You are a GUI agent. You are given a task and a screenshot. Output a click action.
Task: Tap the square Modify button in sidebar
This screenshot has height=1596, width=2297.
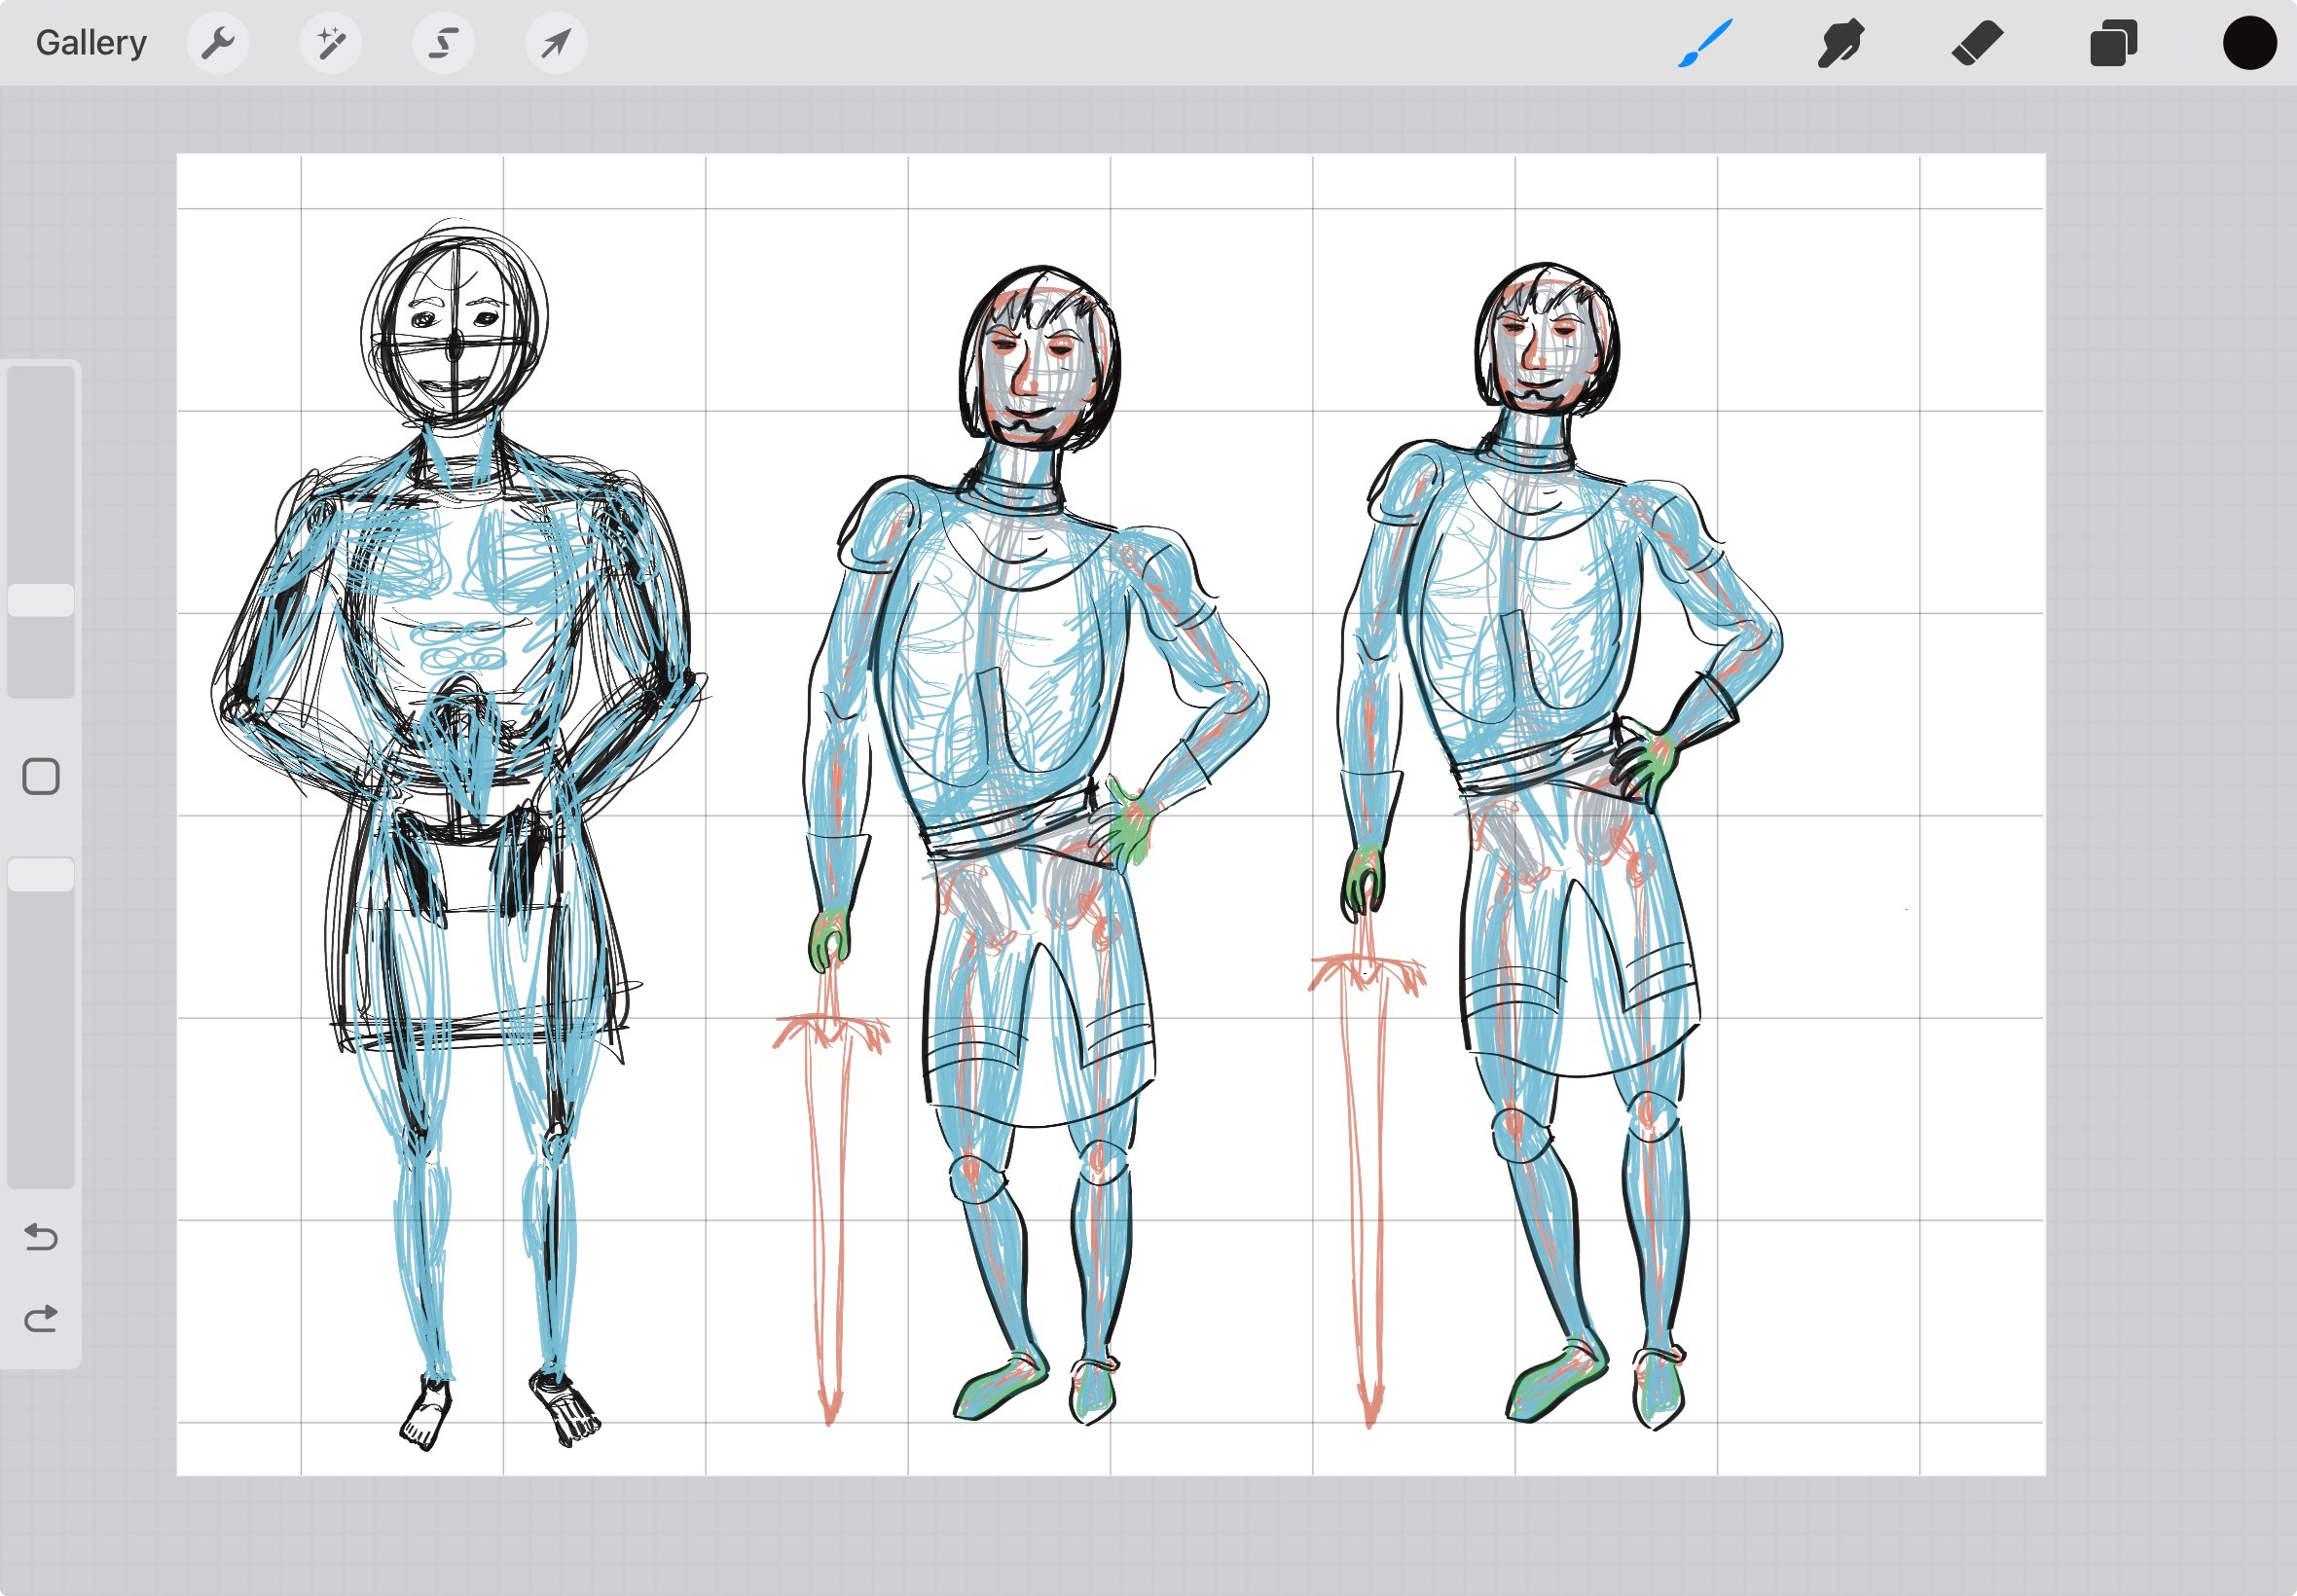[41, 776]
